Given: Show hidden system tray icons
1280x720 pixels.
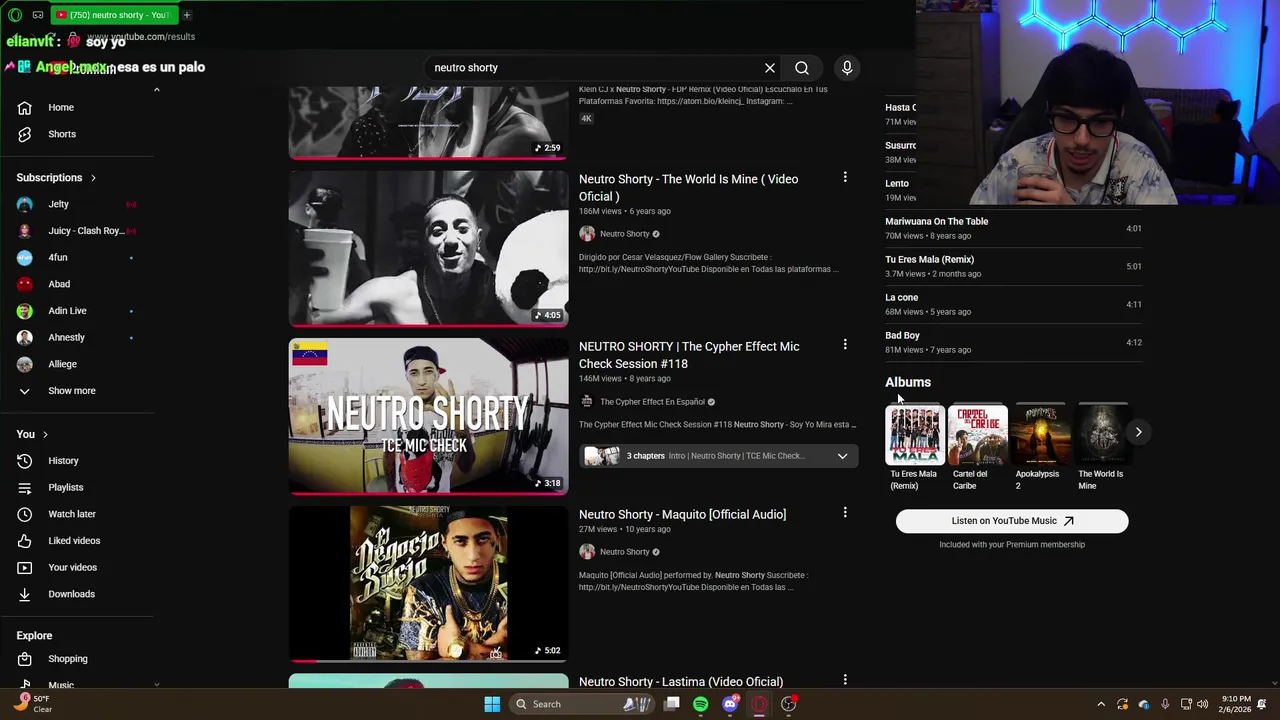Looking at the screenshot, I should [1101, 704].
